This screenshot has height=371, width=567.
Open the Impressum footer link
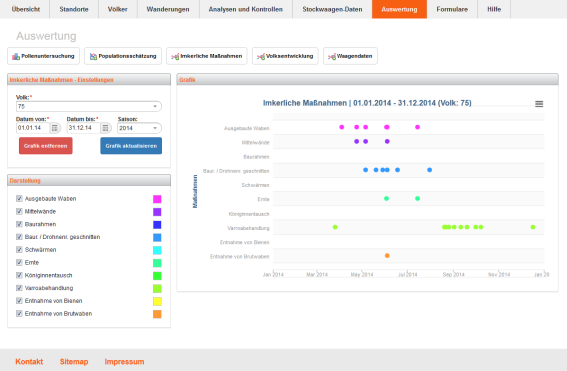(x=124, y=362)
